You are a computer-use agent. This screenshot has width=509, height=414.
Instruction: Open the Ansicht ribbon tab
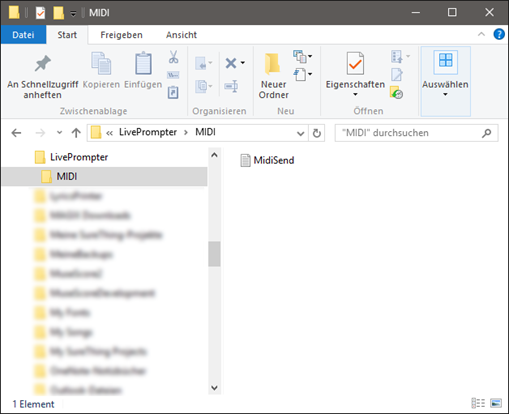pos(181,35)
